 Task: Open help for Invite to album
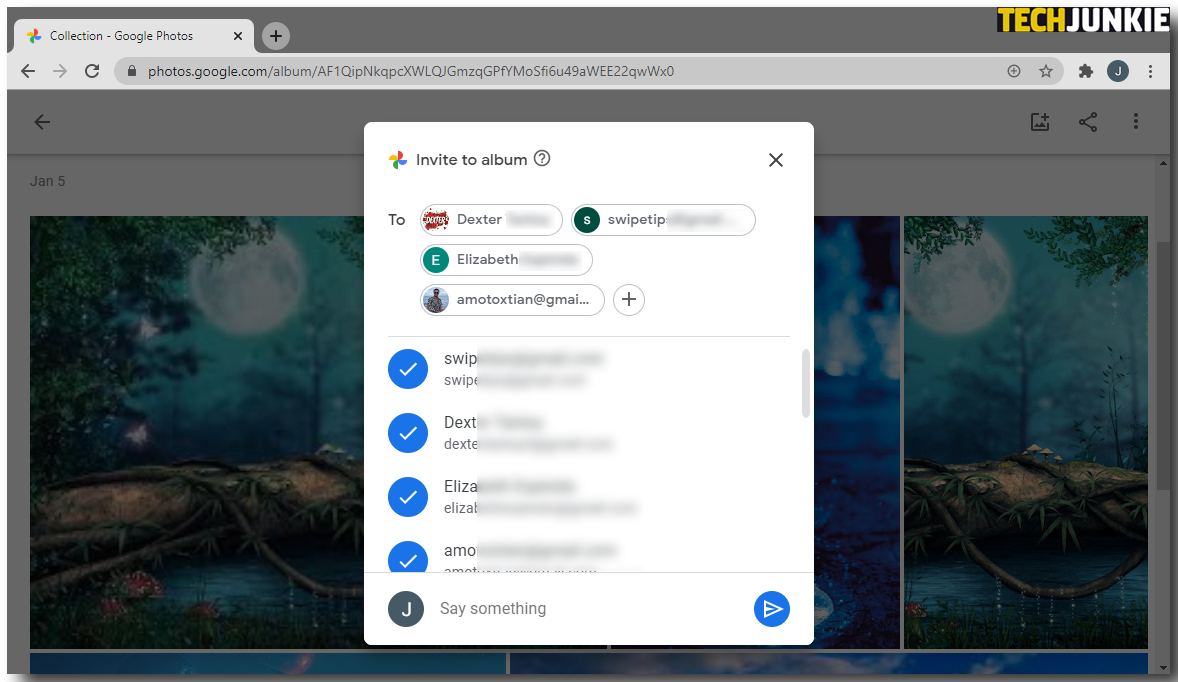542,159
